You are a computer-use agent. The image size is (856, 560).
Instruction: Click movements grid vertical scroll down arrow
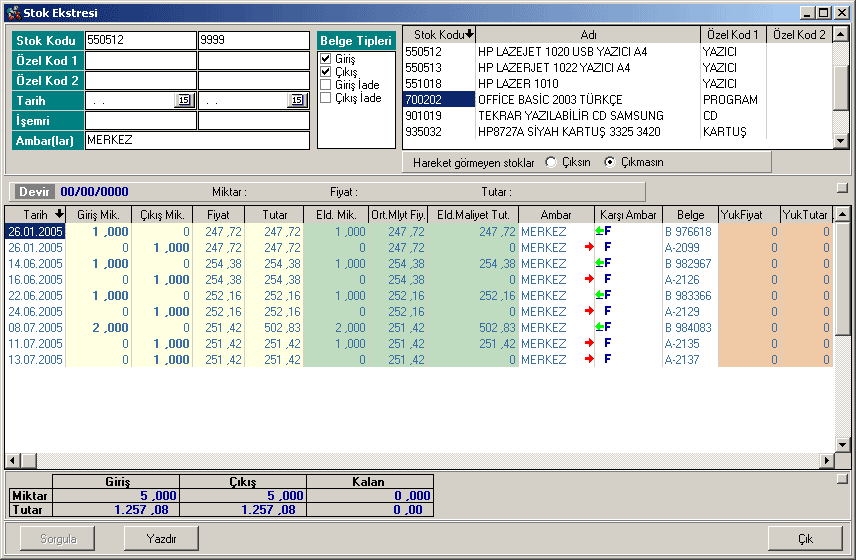(842, 444)
